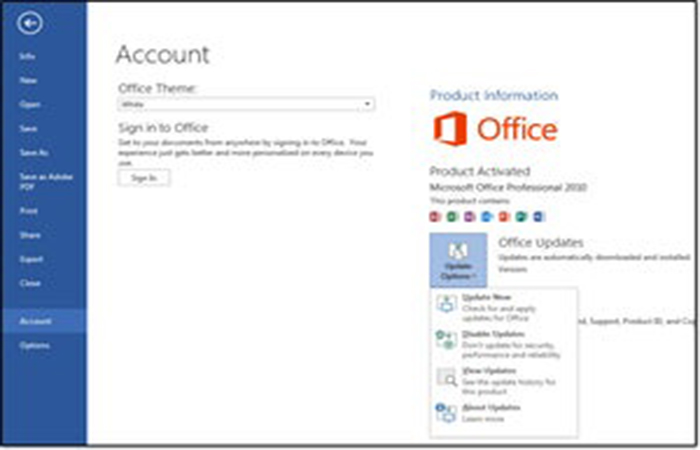Click the "Product Activated" text
Image resolution: width=700 pixels, height=450 pixels.
(480, 171)
